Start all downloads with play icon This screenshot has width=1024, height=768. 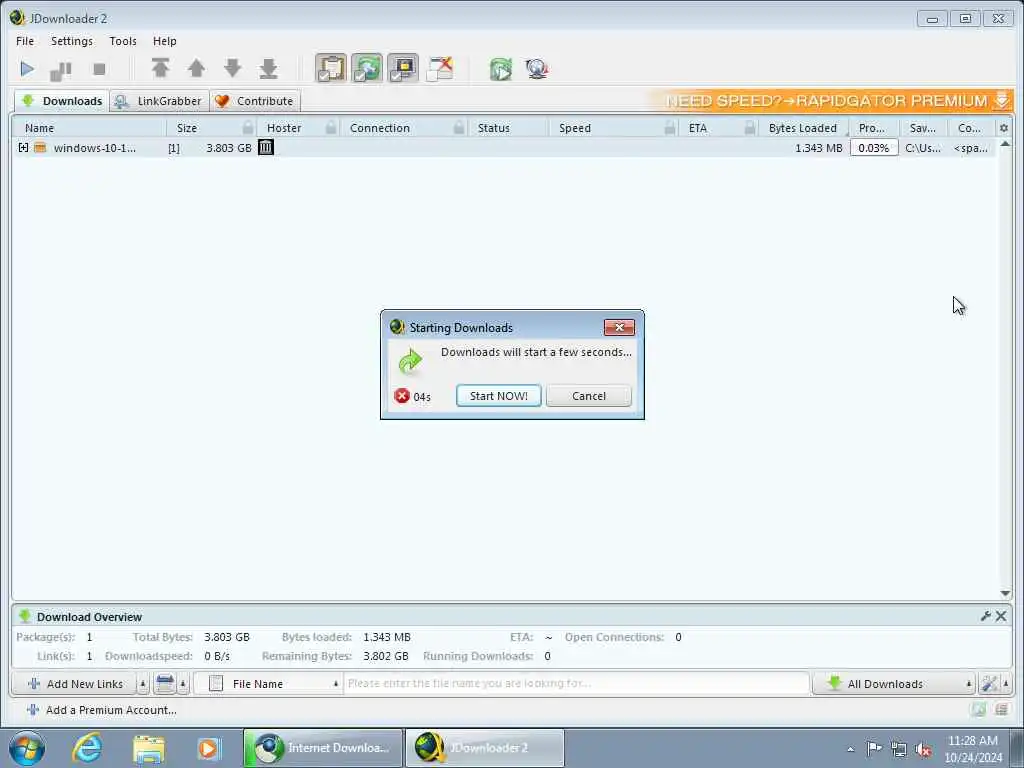tap(27, 69)
